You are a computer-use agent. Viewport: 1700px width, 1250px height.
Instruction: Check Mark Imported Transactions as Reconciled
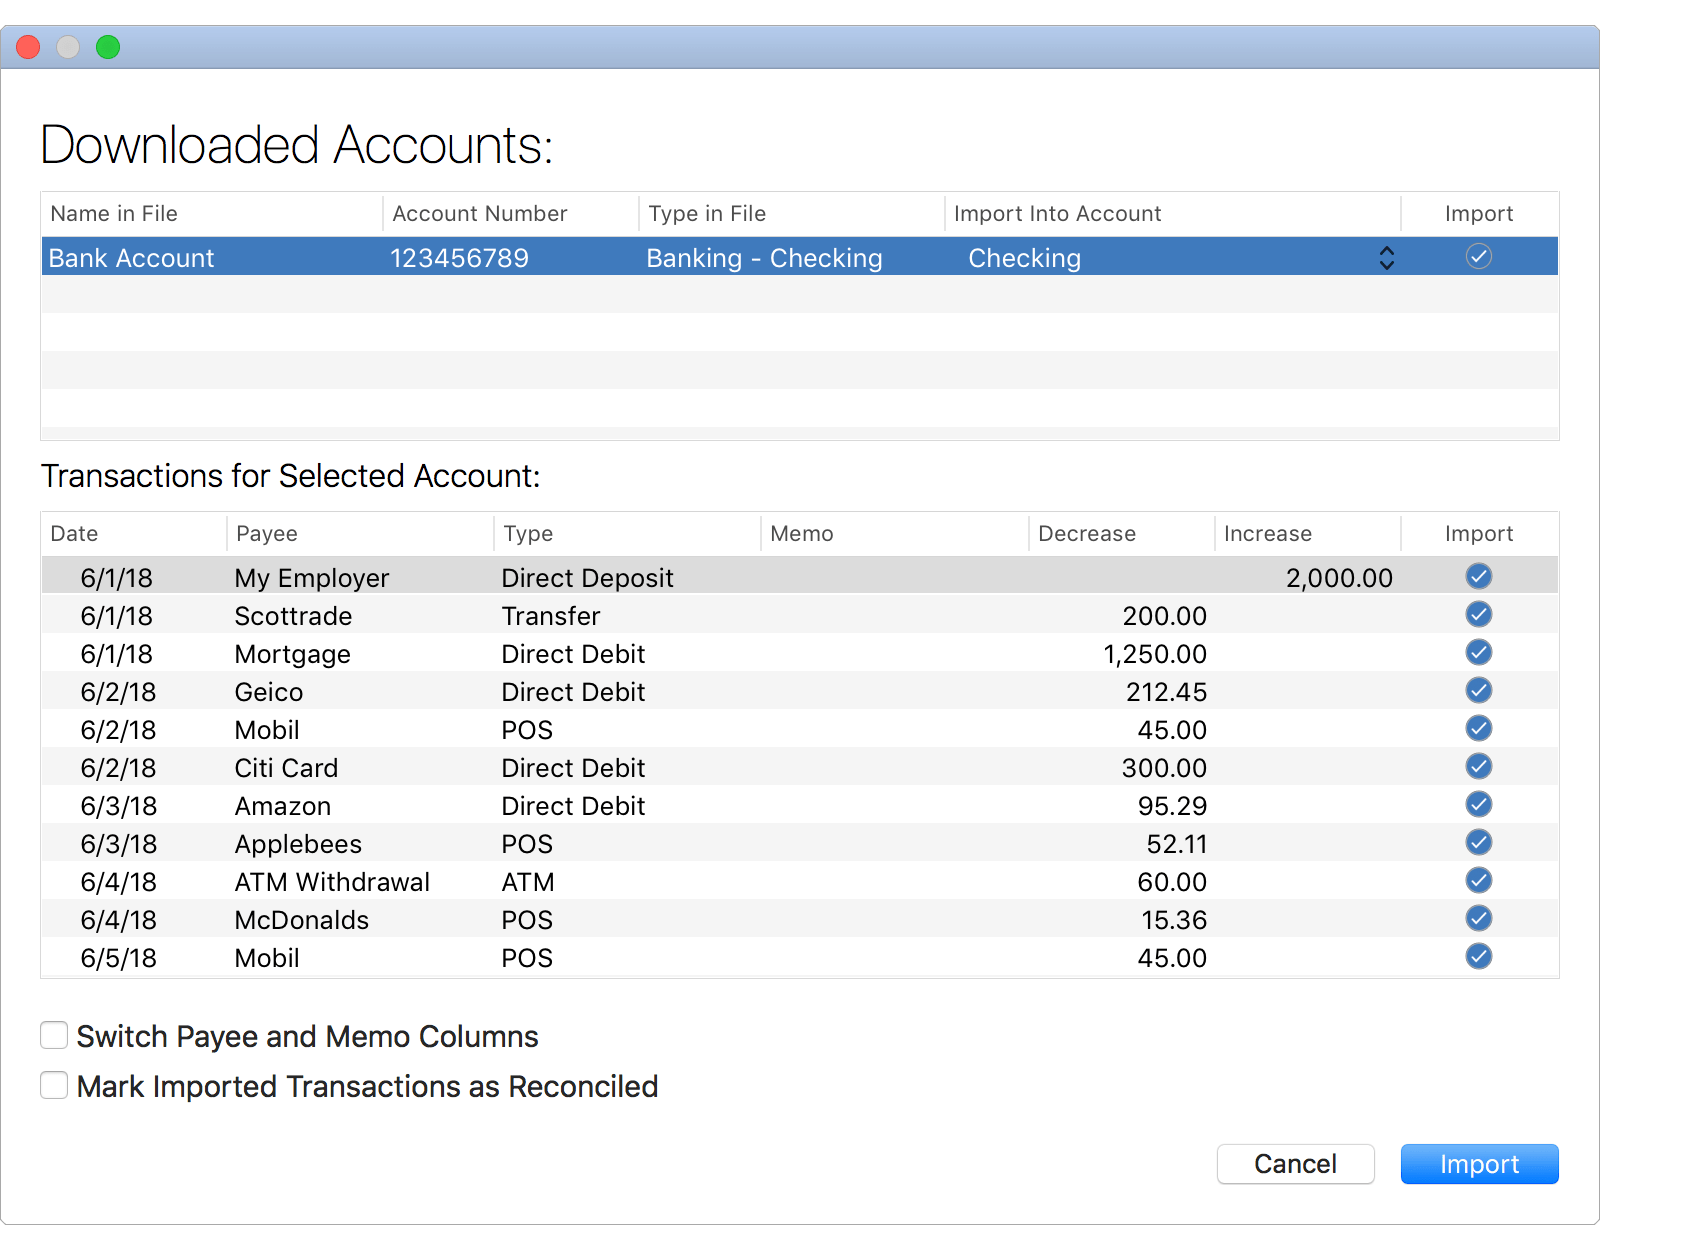54,1085
